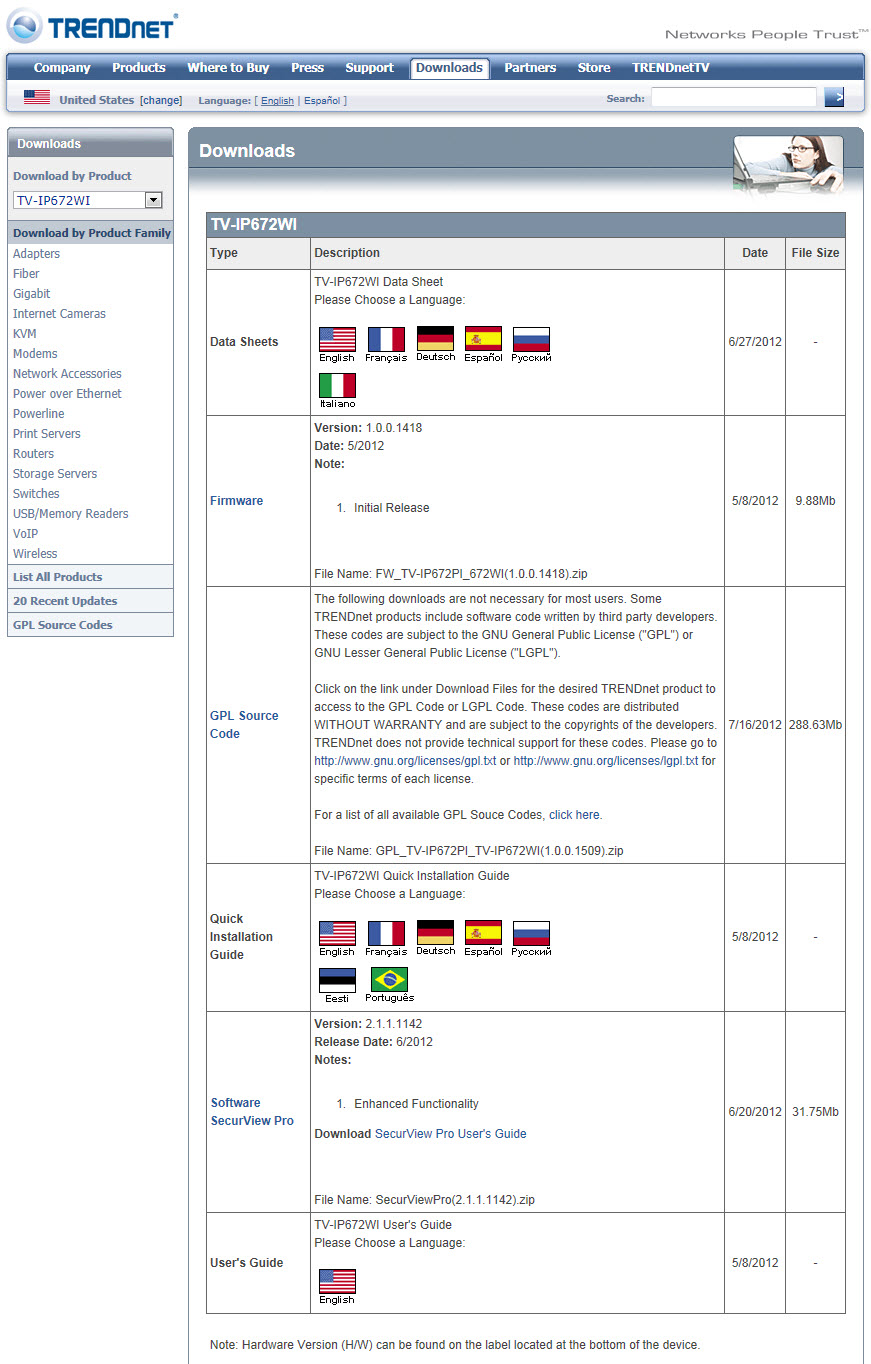Browse USB/Memory Readers product family
This screenshot has width=871, height=1364.
point(71,514)
